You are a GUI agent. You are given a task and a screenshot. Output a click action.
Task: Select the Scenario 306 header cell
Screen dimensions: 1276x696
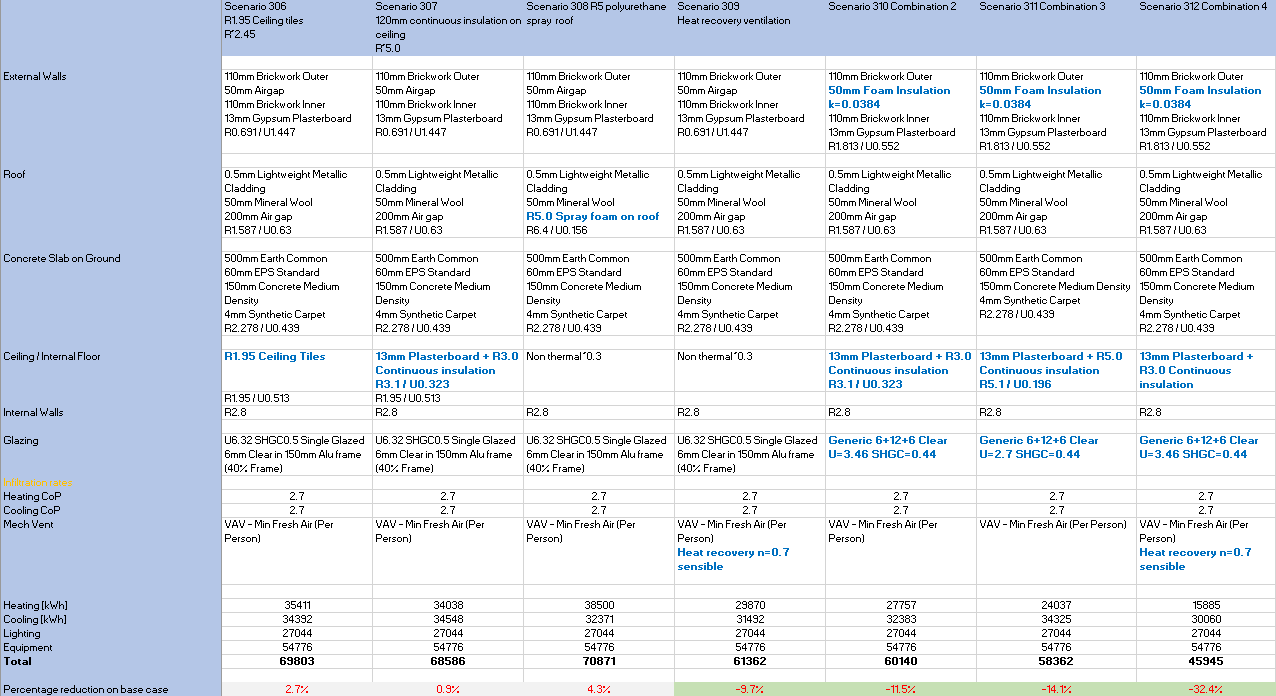coord(296,20)
